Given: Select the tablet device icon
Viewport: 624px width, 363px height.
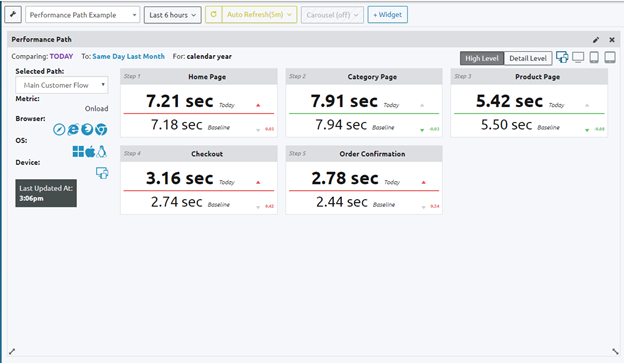Looking at the screenshot, I should 610,57.
